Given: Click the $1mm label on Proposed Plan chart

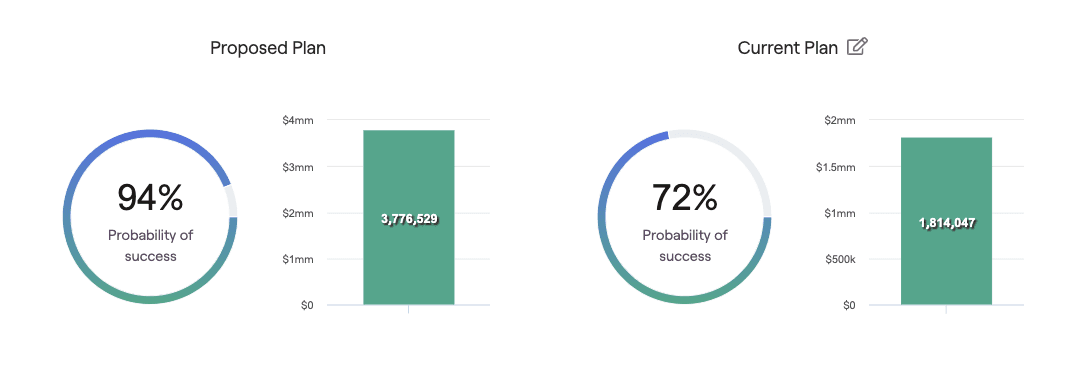Looking at the screenshot, I should tap(298, 259).
